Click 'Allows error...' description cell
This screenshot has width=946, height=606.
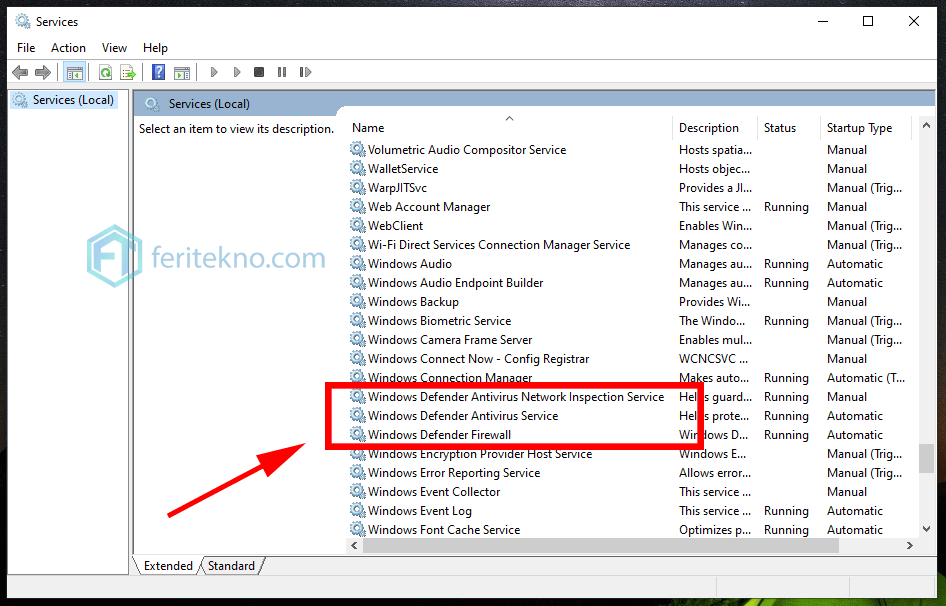715,473
